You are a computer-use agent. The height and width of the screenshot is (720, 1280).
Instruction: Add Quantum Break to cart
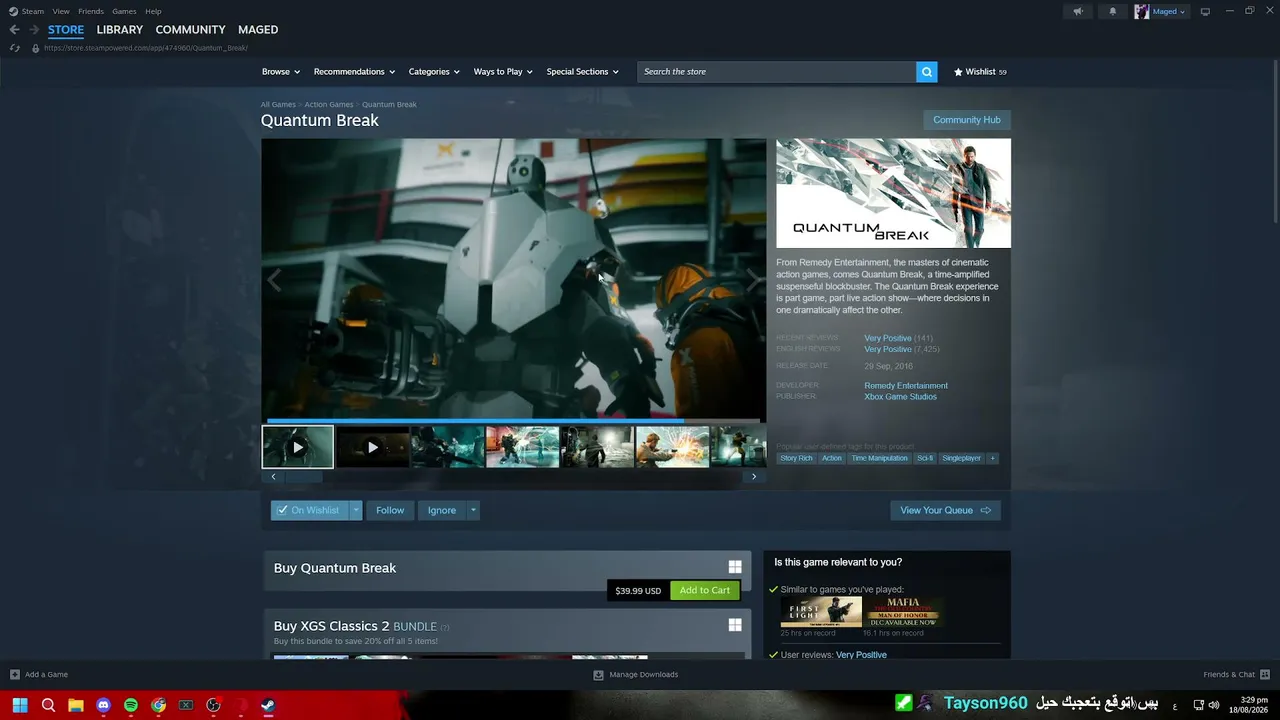point(705,590)
